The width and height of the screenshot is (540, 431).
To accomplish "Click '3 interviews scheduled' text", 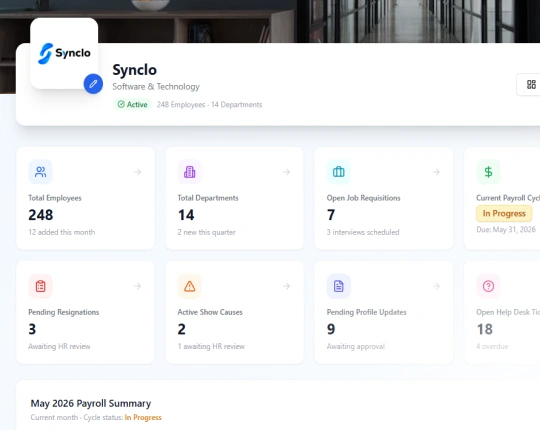I will pos(363,232).
